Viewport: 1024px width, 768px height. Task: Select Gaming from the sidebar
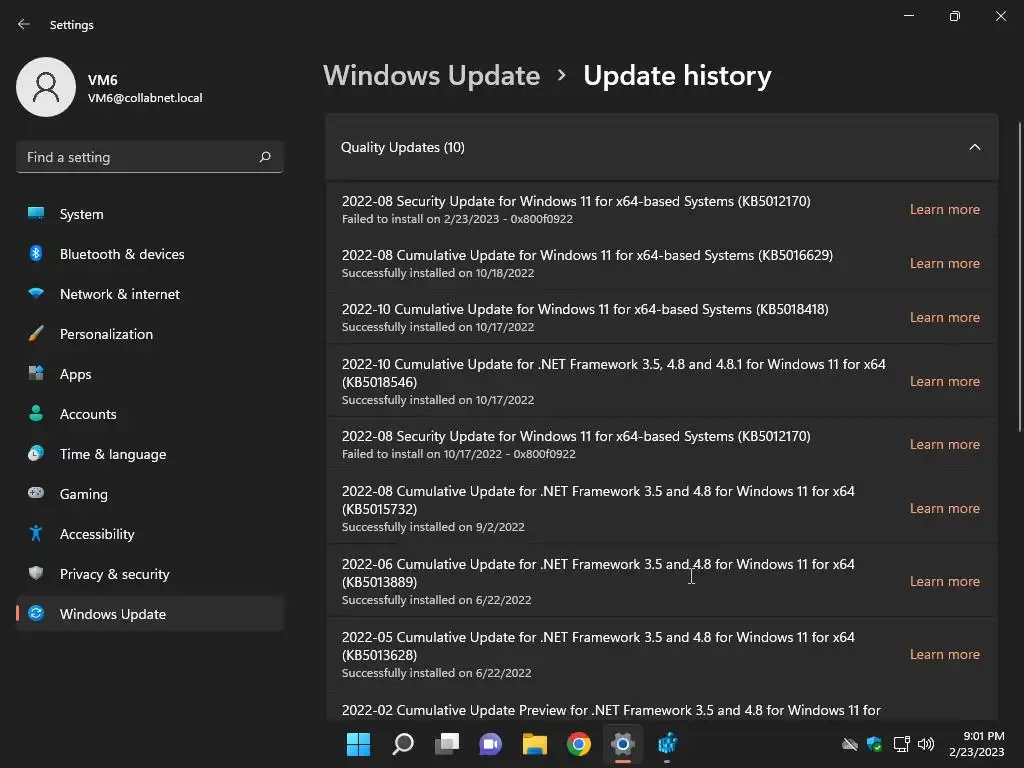pyautogui.click(x=150, y=494)
